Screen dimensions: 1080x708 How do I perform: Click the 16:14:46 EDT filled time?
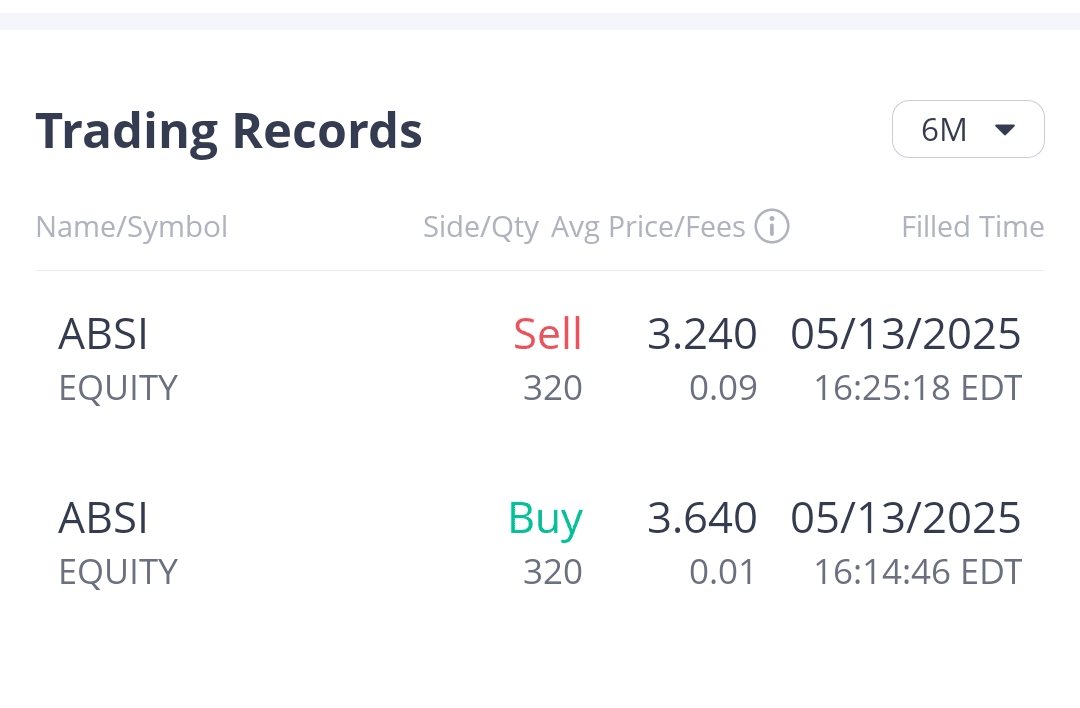917,572
